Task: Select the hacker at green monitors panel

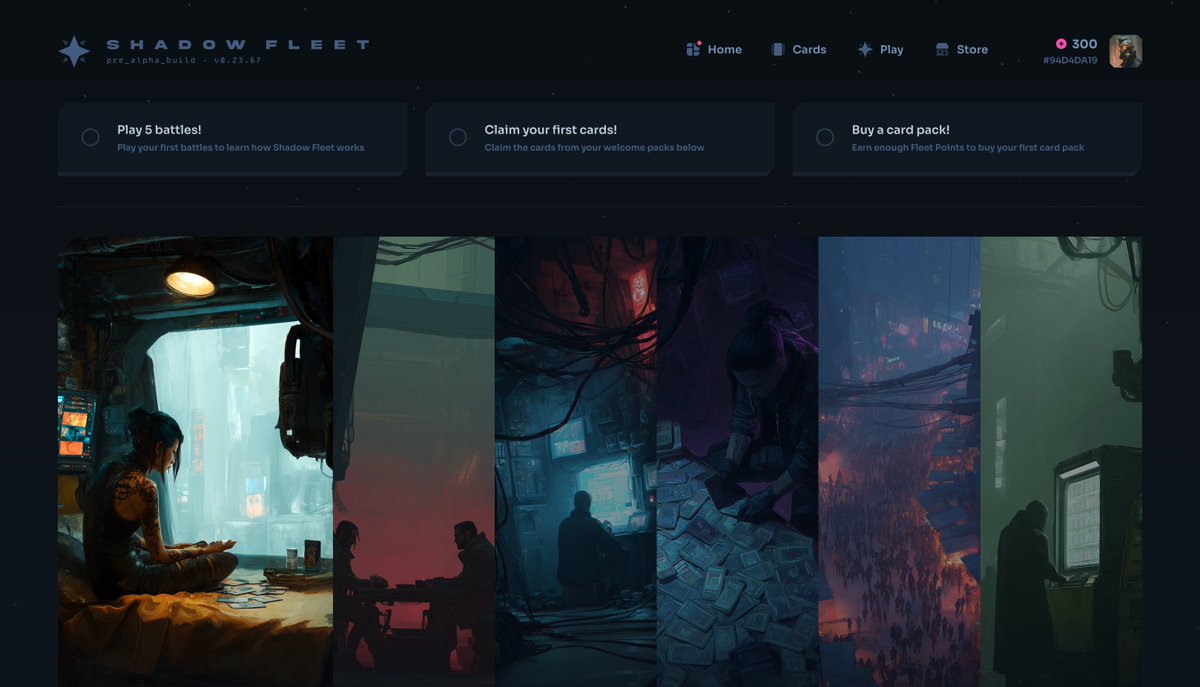Action: 576,462
